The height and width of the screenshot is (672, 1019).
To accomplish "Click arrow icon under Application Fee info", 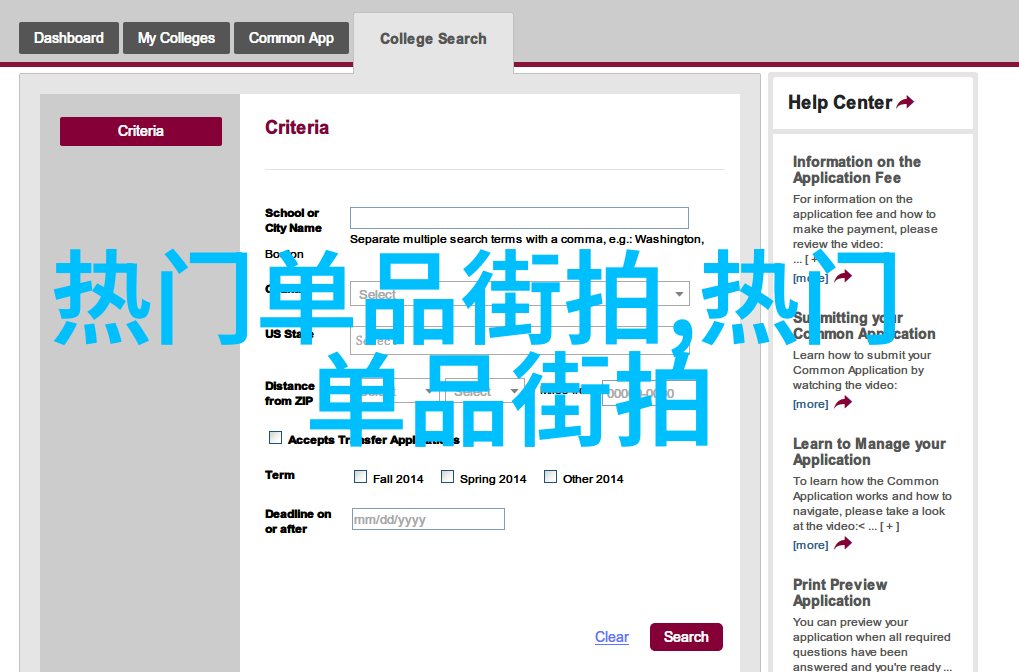I will [x=843, y=277].
